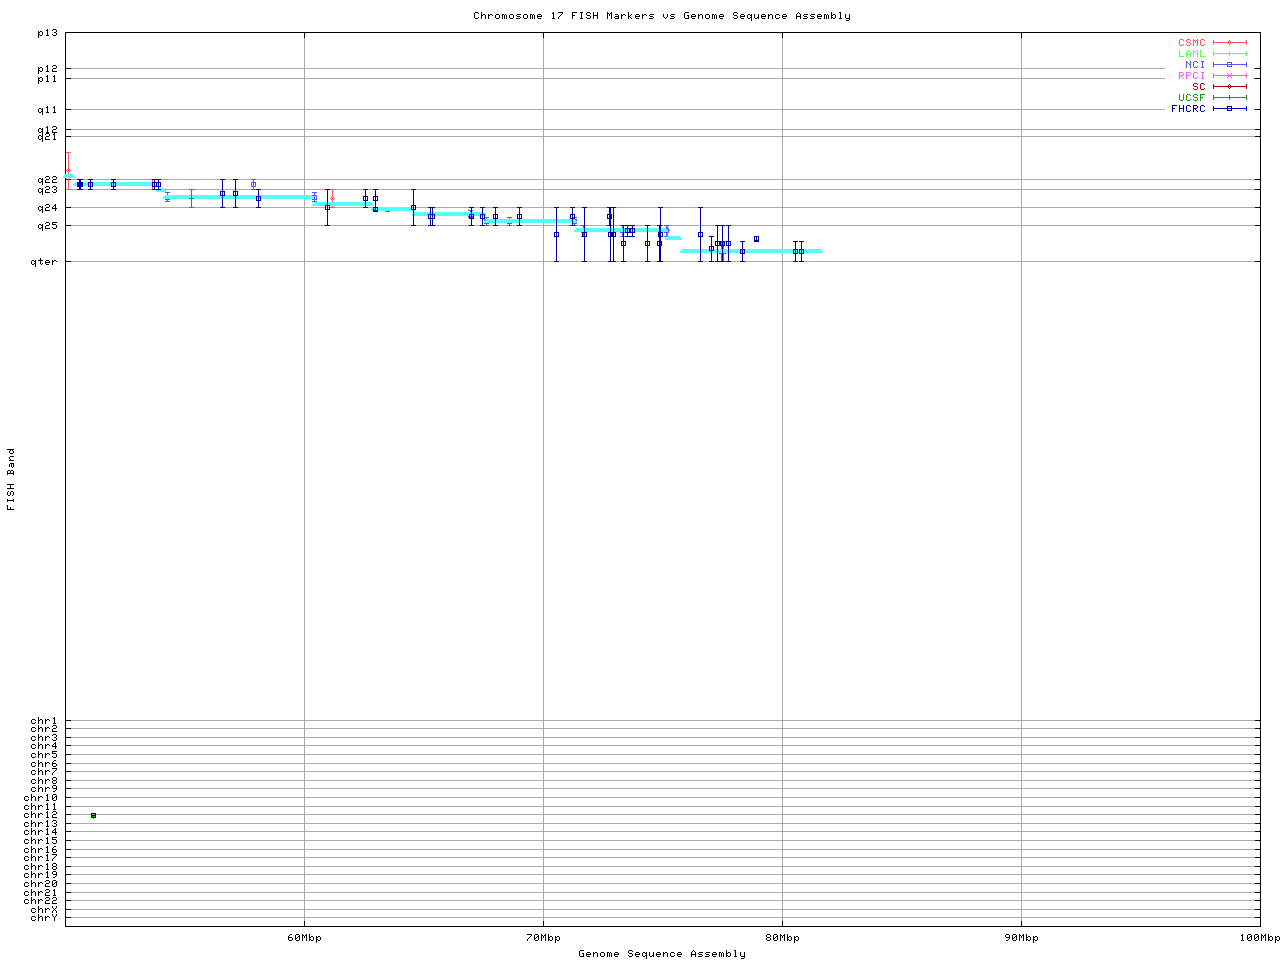This screenshot has height=960, width=1280.
Task: Click the dark red SC legend marker
Action: coord(1229,87)
